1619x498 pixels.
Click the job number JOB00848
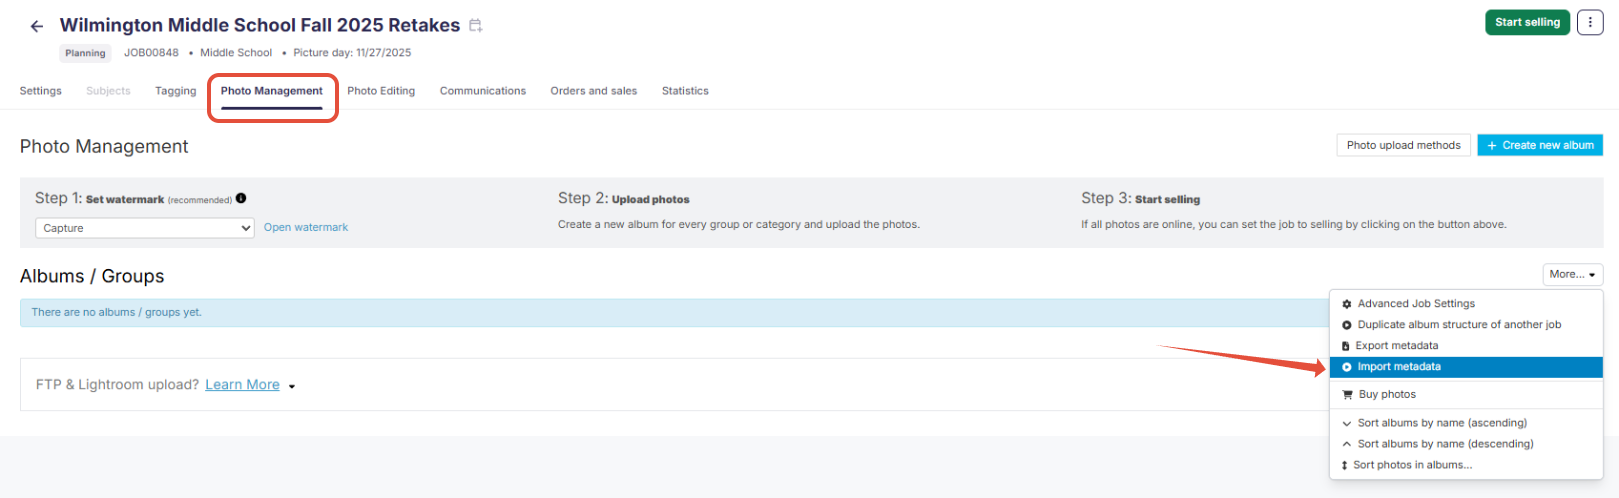151,53
